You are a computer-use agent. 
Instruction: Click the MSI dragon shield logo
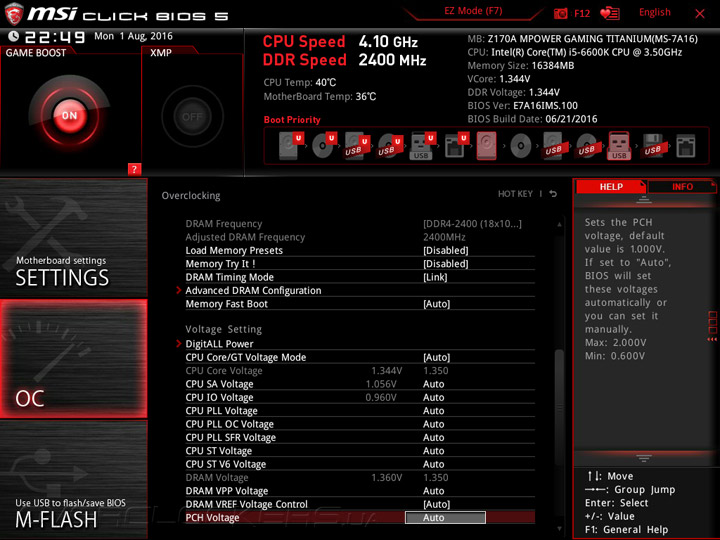point(14,14)
